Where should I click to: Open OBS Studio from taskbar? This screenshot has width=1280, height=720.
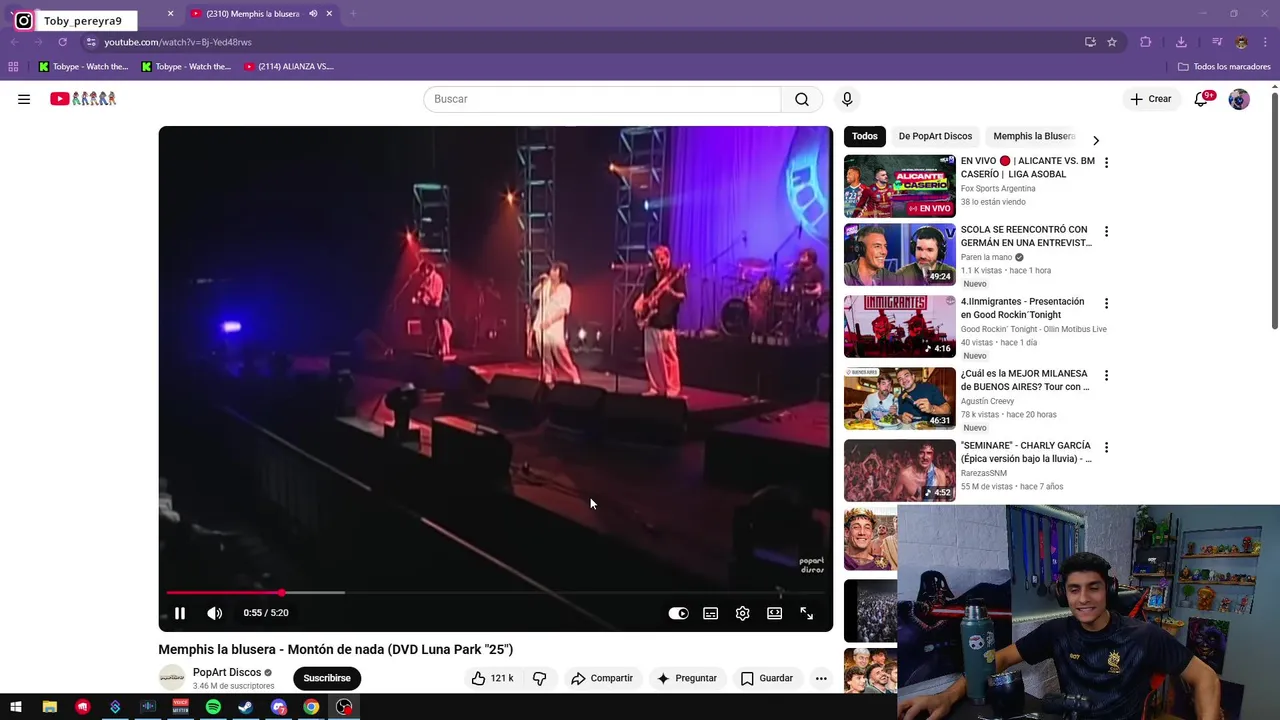pyautogui.click(x=344, y=707)
